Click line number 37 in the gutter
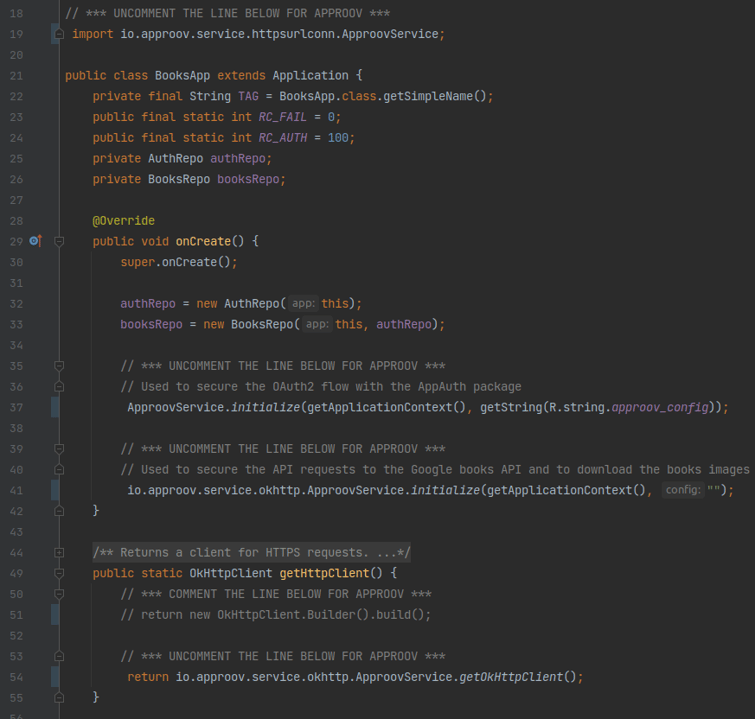This screenshot has height=719, width=755. coord(16,407)
